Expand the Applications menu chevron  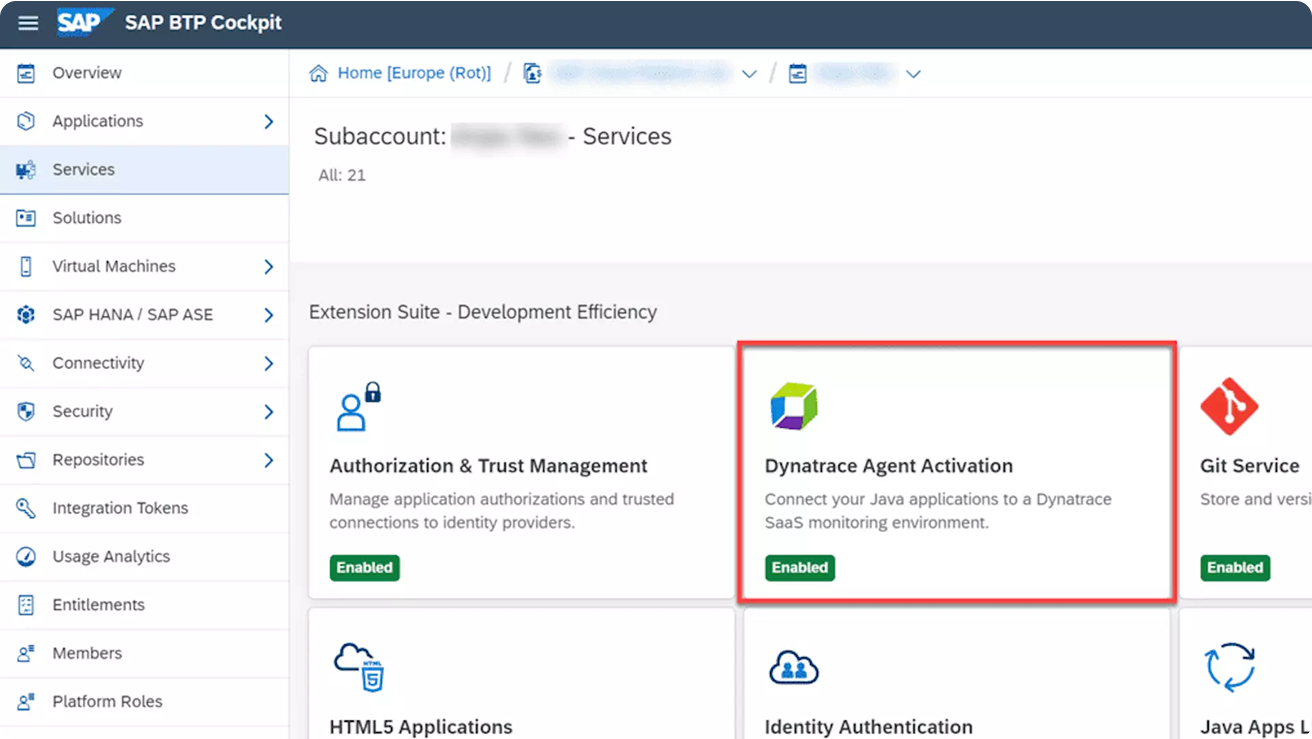268,121
